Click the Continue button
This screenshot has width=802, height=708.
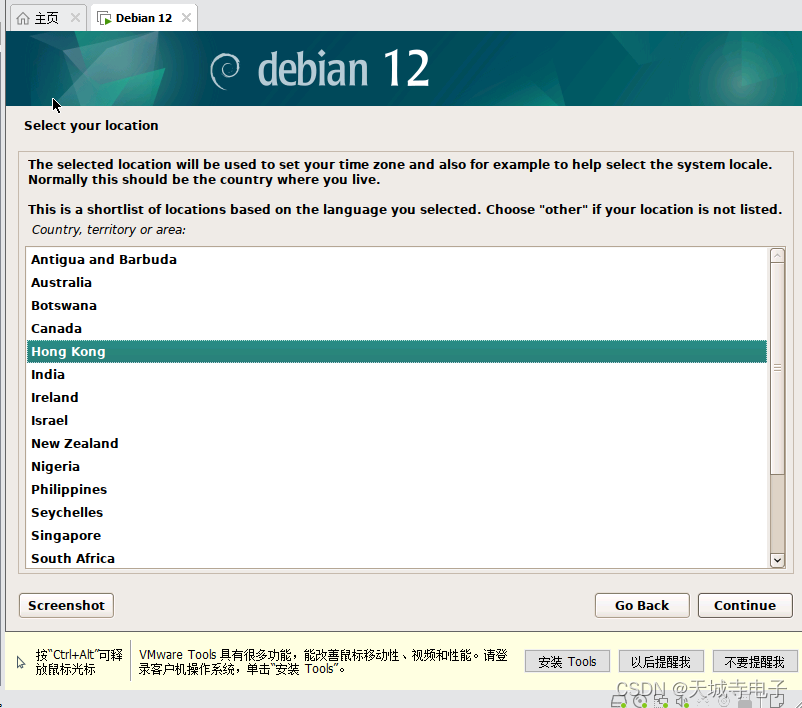click(x=744, y=605)
